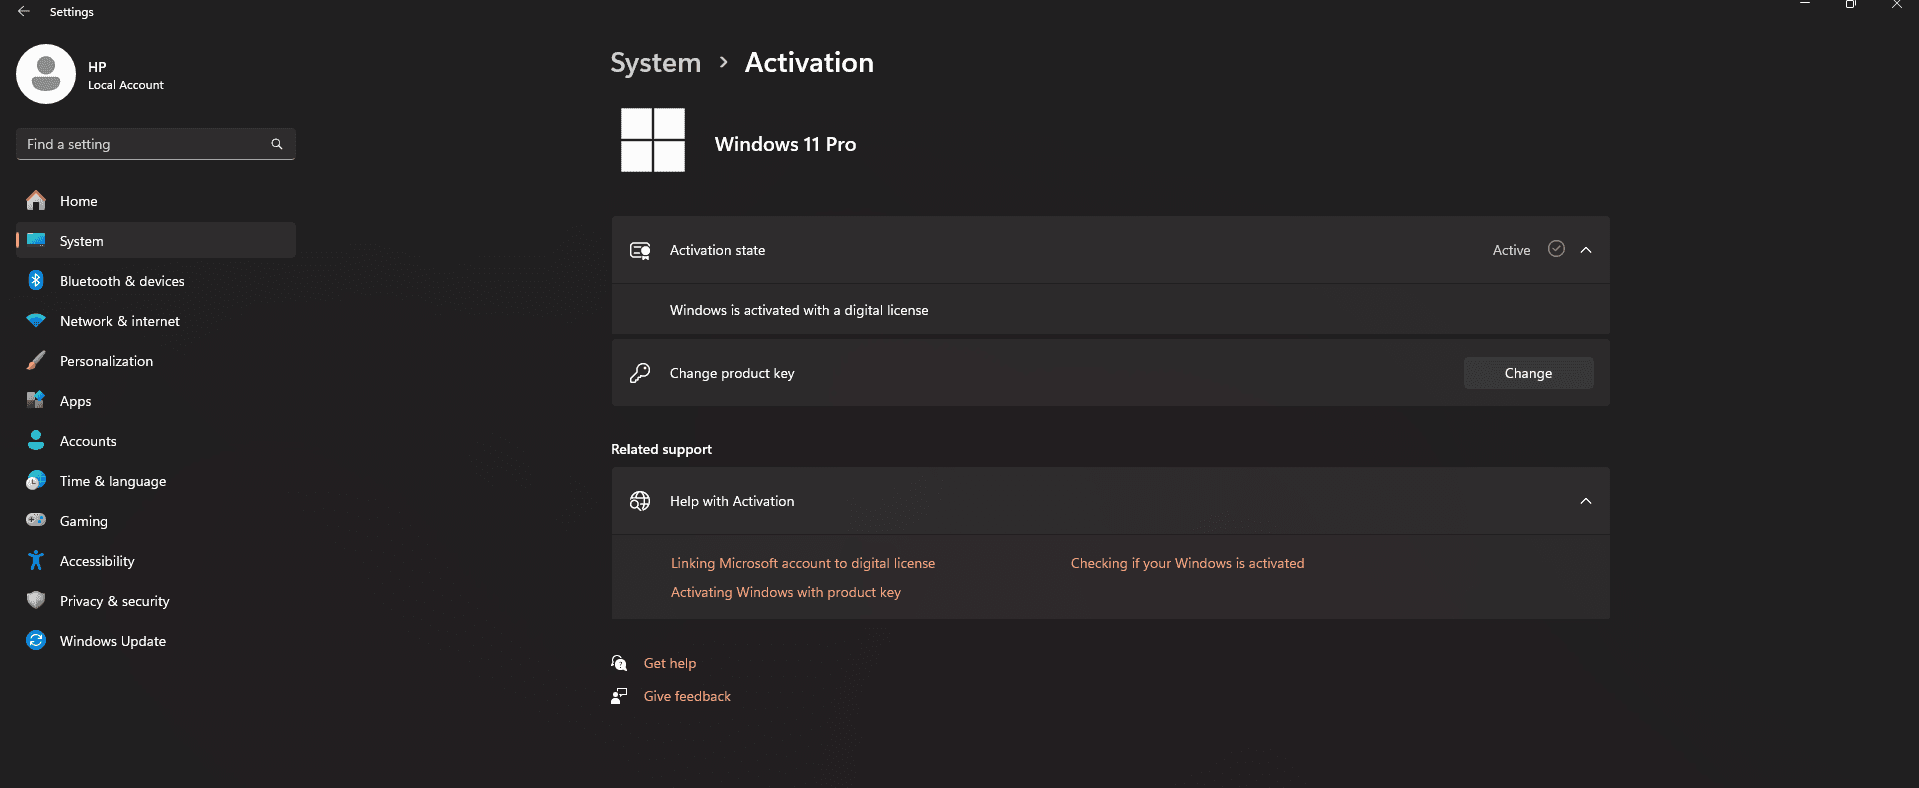Viewport: 1919px width, 788px height.
Task: Click the Give feedback link
Action: click(x=687, y=696)
